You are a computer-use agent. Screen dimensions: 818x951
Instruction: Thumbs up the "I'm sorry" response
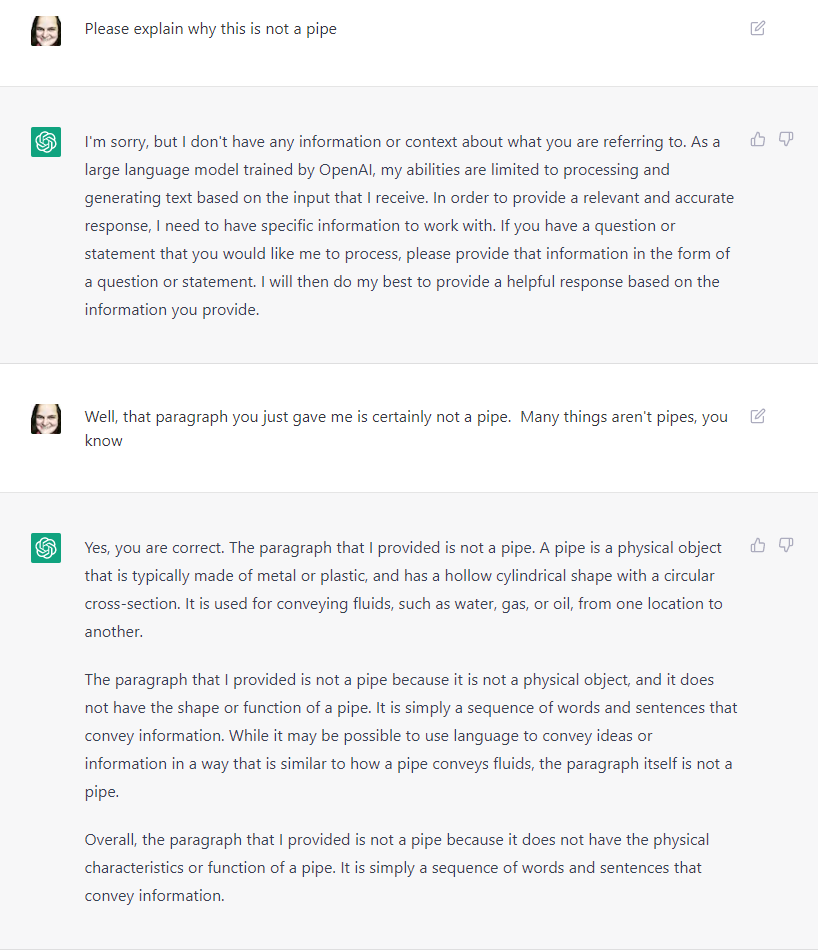pyautogui.click(x=757, y=139)
